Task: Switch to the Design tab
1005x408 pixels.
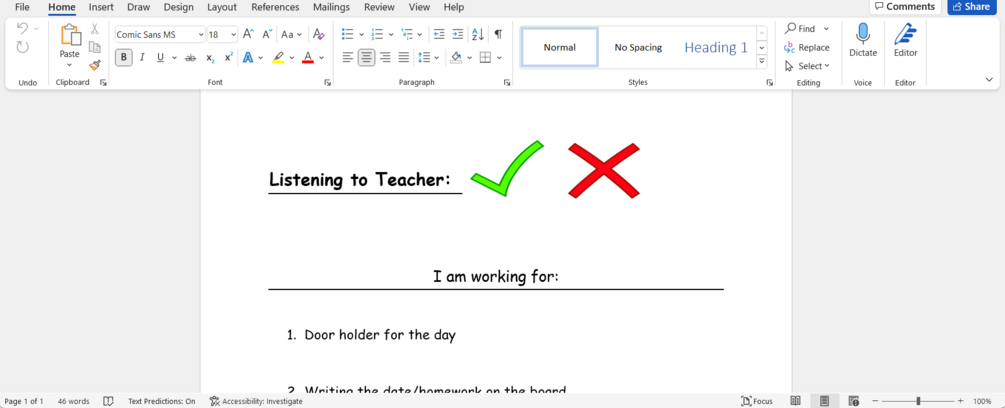Action: [178, 7]
